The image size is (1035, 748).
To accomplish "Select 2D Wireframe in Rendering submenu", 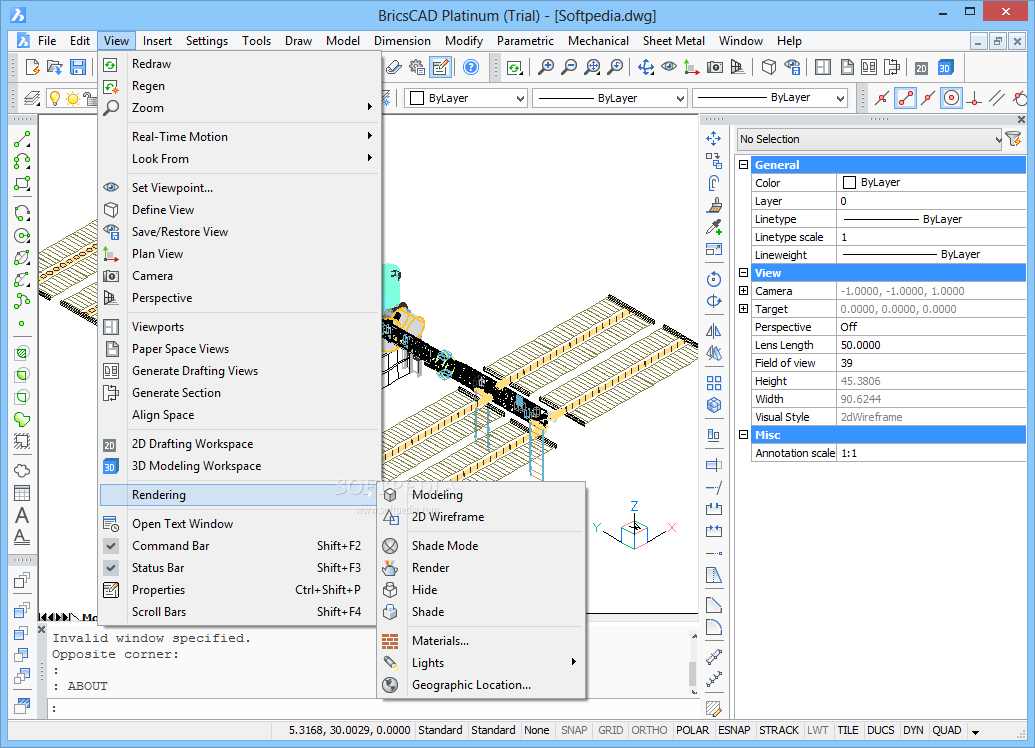I will (x=481, y=517).
